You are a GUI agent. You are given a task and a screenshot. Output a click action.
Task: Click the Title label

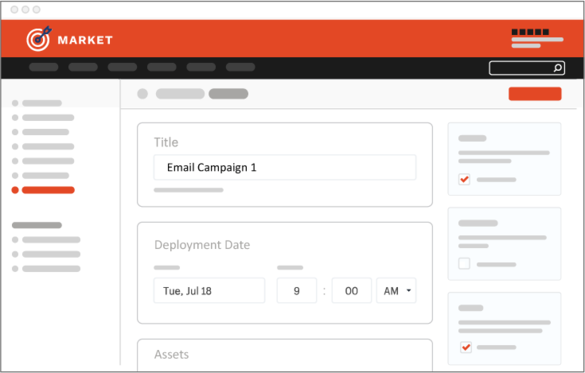click(166, 142)
